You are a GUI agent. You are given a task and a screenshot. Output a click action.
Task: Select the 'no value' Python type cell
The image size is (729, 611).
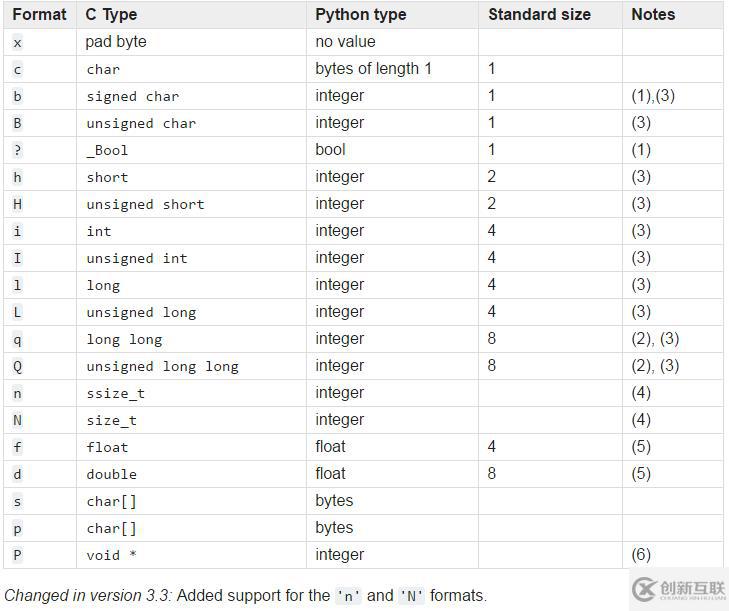(345, 42)
